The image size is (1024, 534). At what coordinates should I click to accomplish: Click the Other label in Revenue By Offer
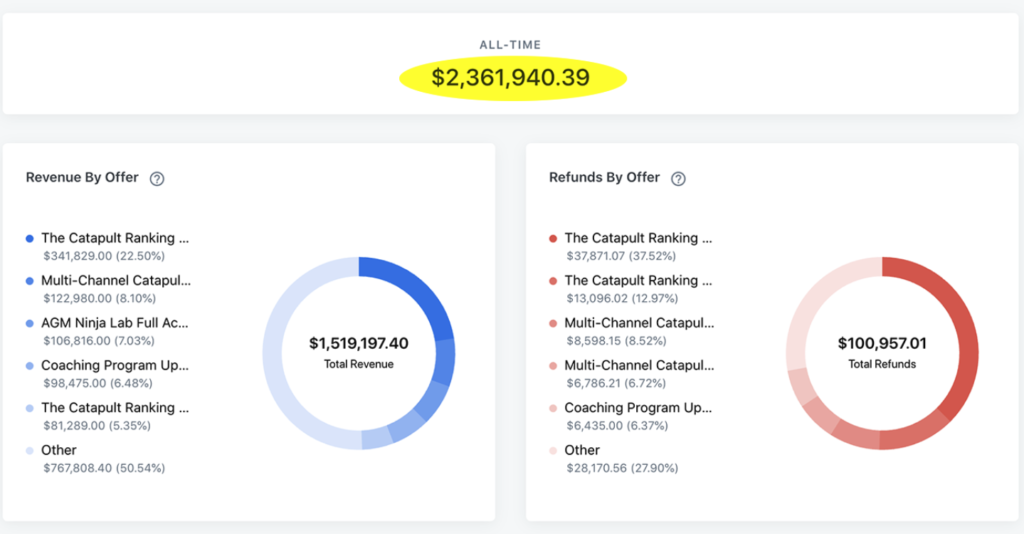(58, 450)
